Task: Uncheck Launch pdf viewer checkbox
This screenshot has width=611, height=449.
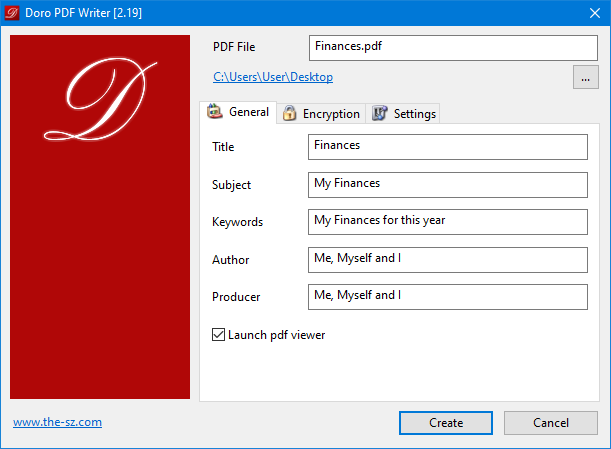Action: tap(219, 335)
